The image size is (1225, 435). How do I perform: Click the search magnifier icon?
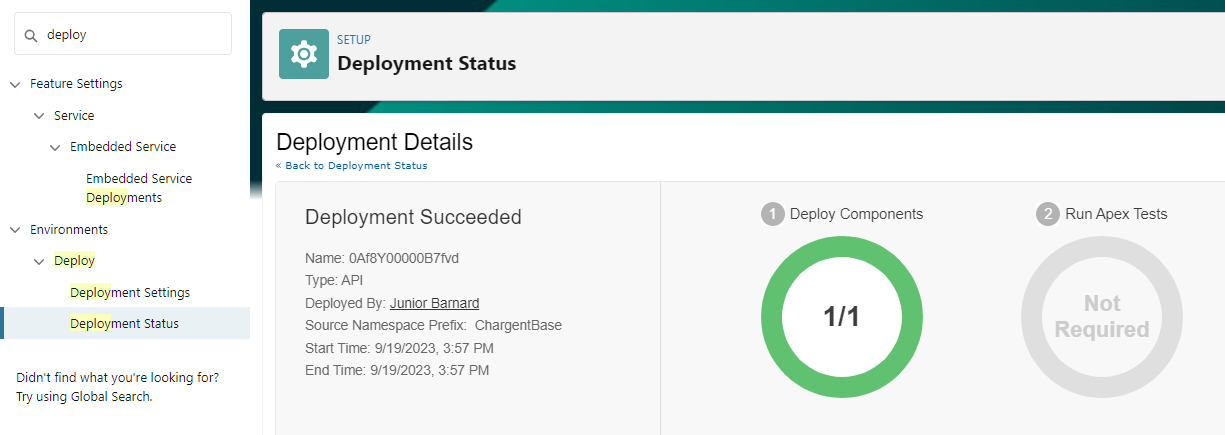coord(31,35)
